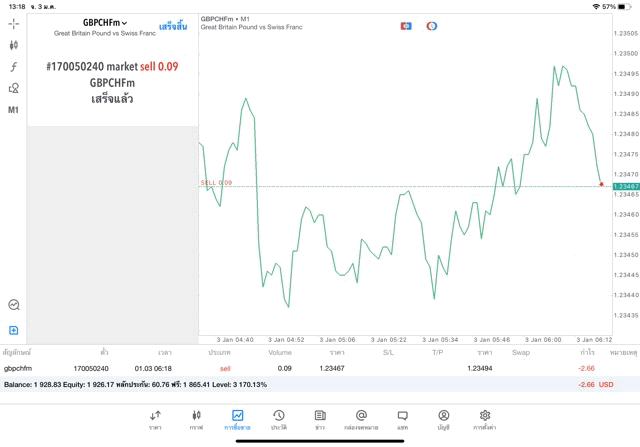Open the indicators (f) icon
Screen dimensions: 640x447
pos(14,67)
